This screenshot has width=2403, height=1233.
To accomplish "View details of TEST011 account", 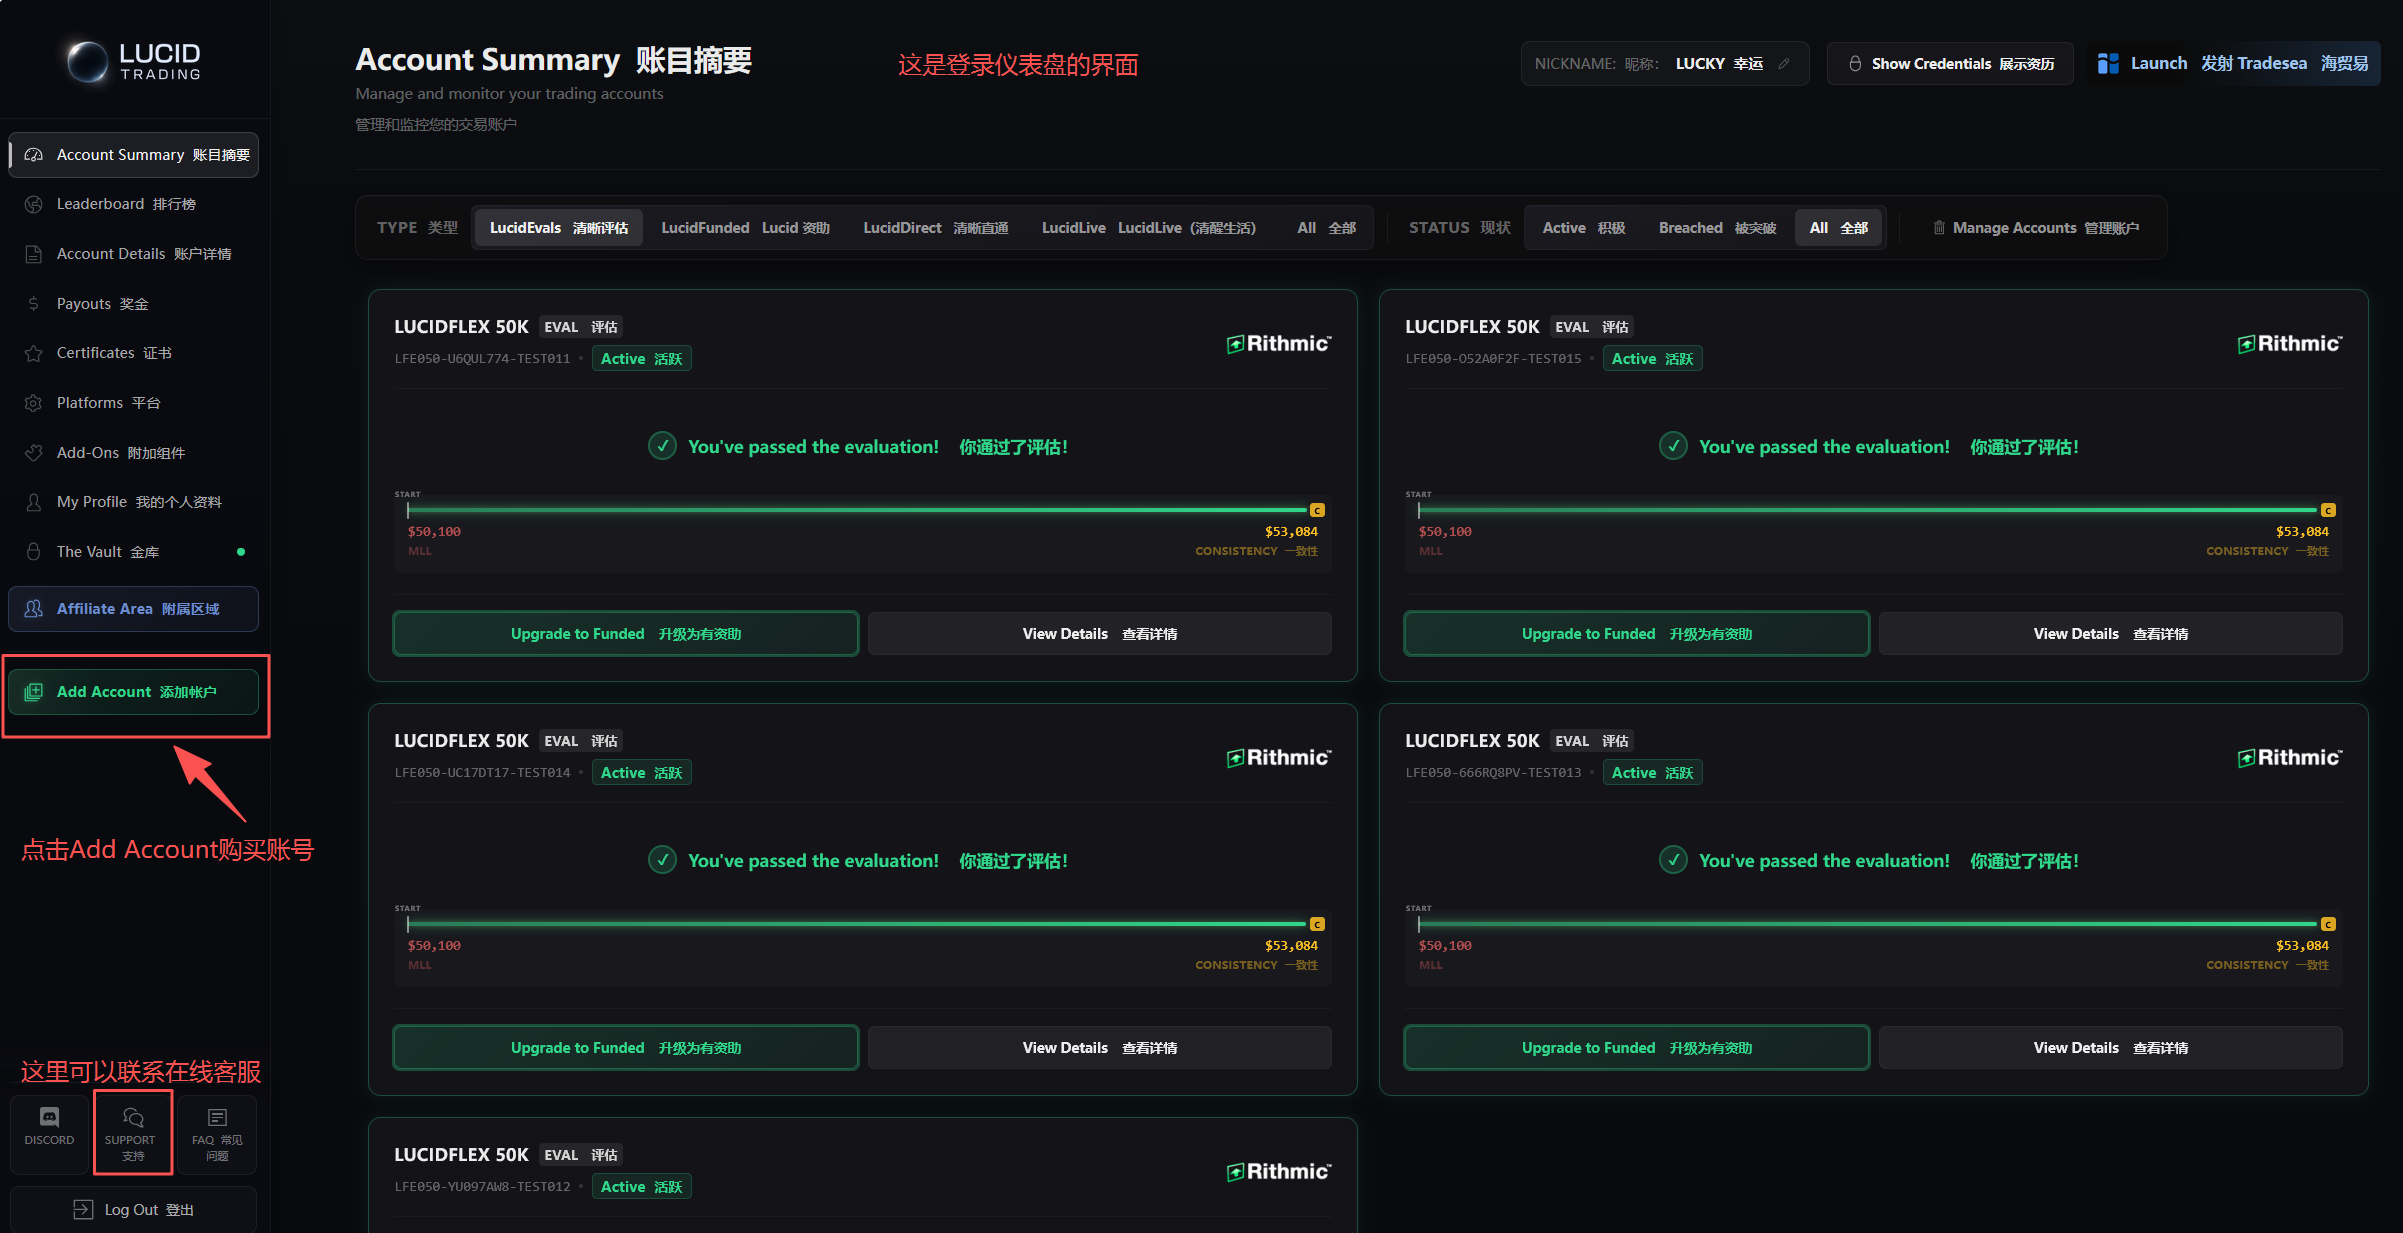I will coord(1100,634).
